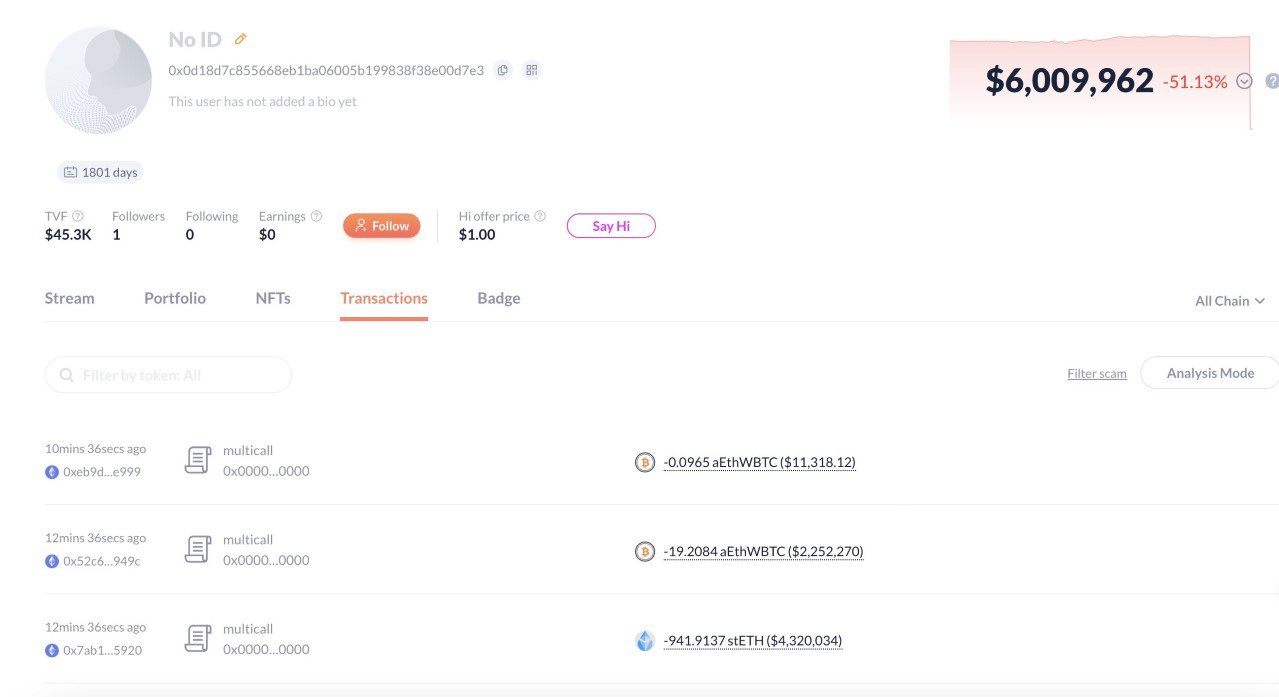The image size is (1279, 697).
Task: Copy the wallet address with the copy icon
Action: [x=503, y=70]
